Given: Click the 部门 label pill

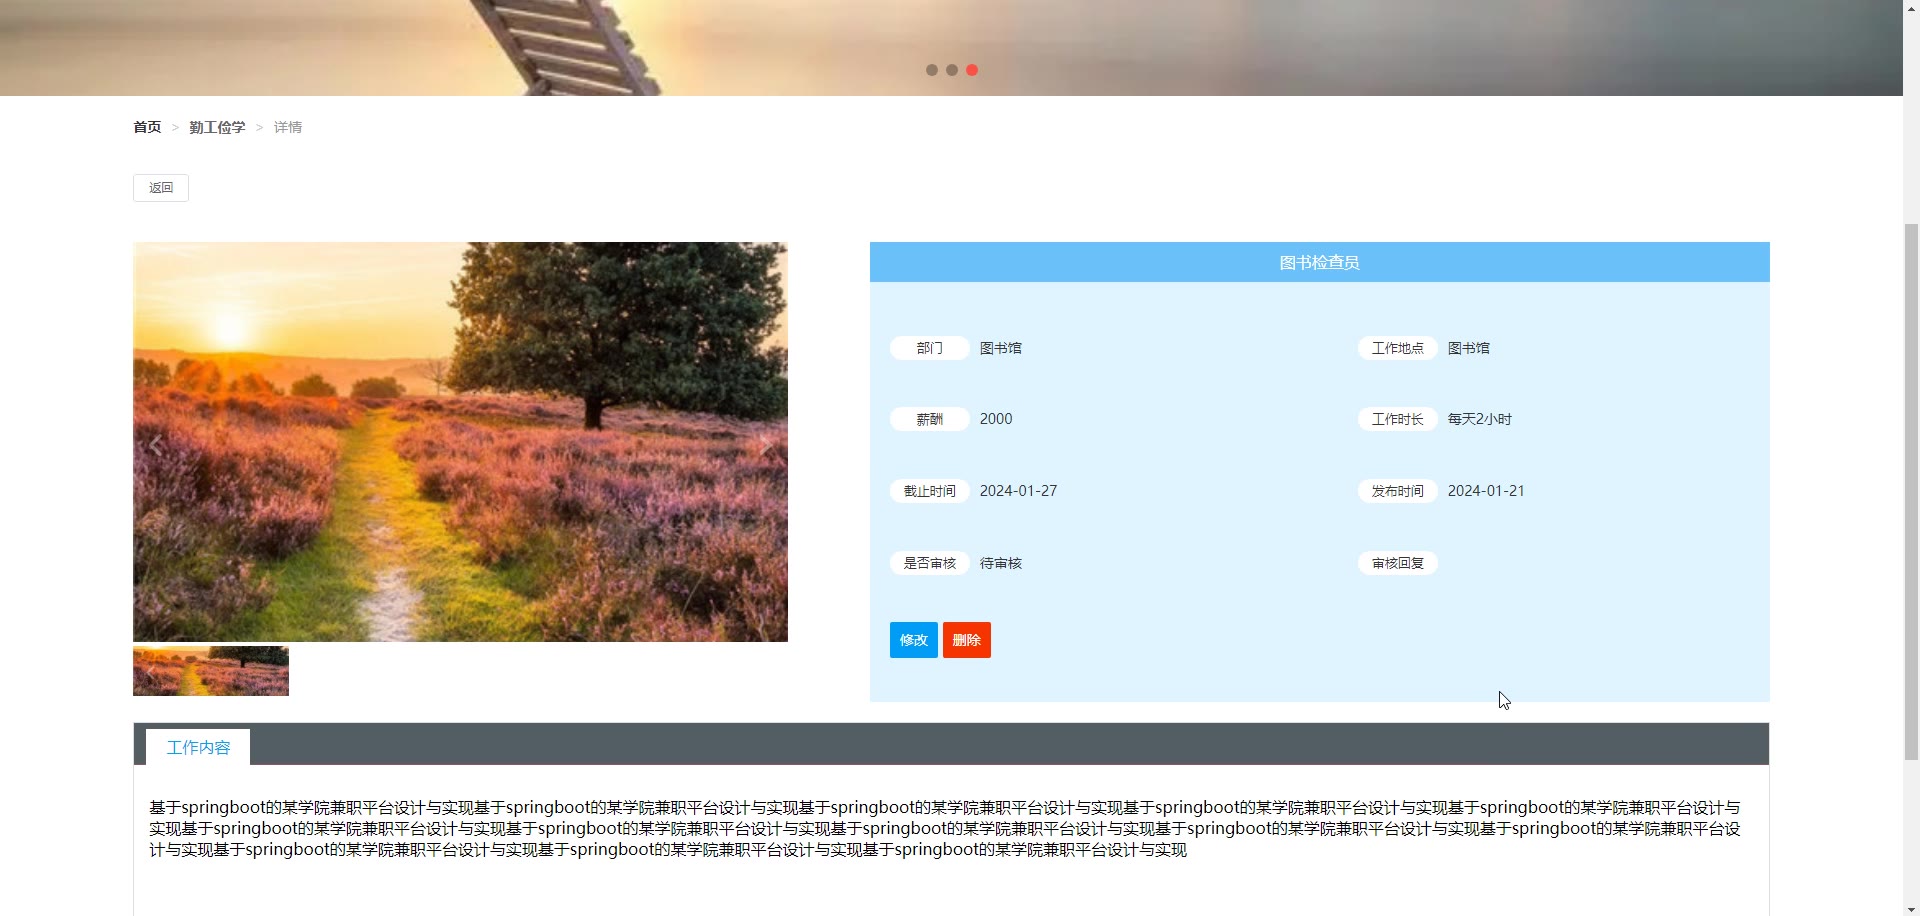Looking at the screenshot, I should tap(930, 348).
